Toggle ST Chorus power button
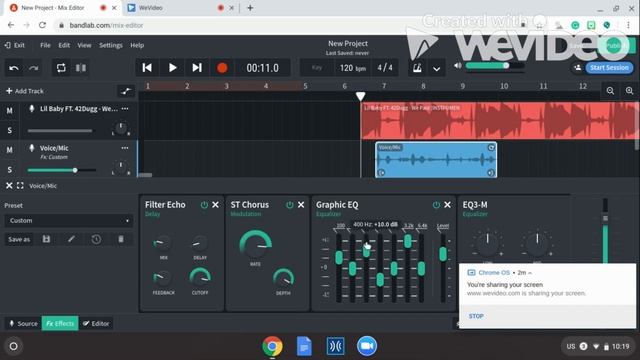Screen dimensions: 640x360 (x=289, y=205)
